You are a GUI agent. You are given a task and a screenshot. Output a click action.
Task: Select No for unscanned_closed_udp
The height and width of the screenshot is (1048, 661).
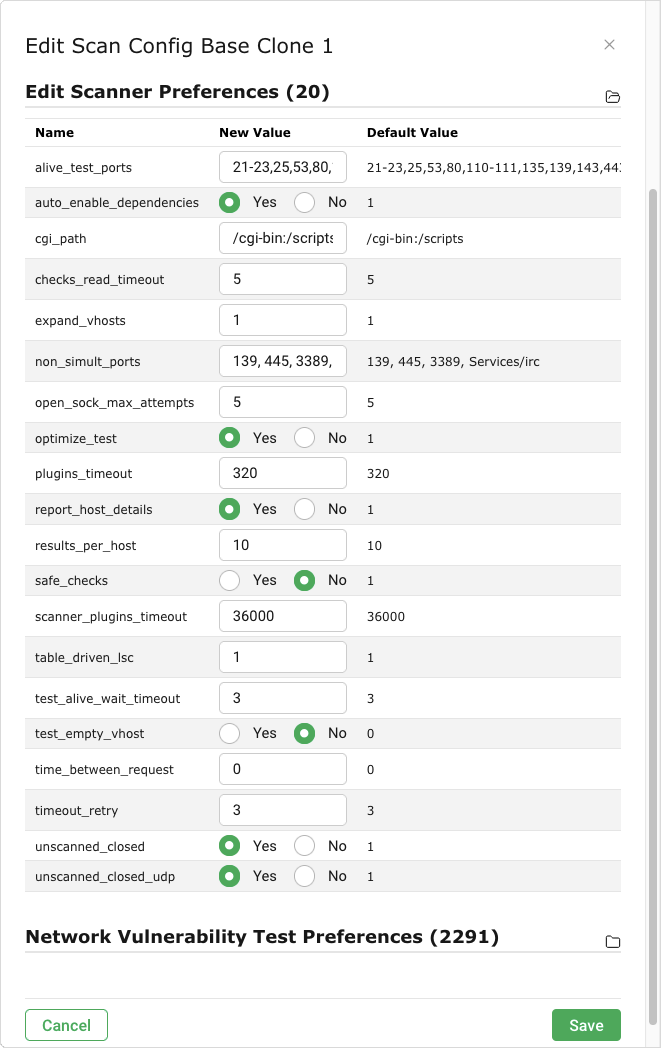305,876
